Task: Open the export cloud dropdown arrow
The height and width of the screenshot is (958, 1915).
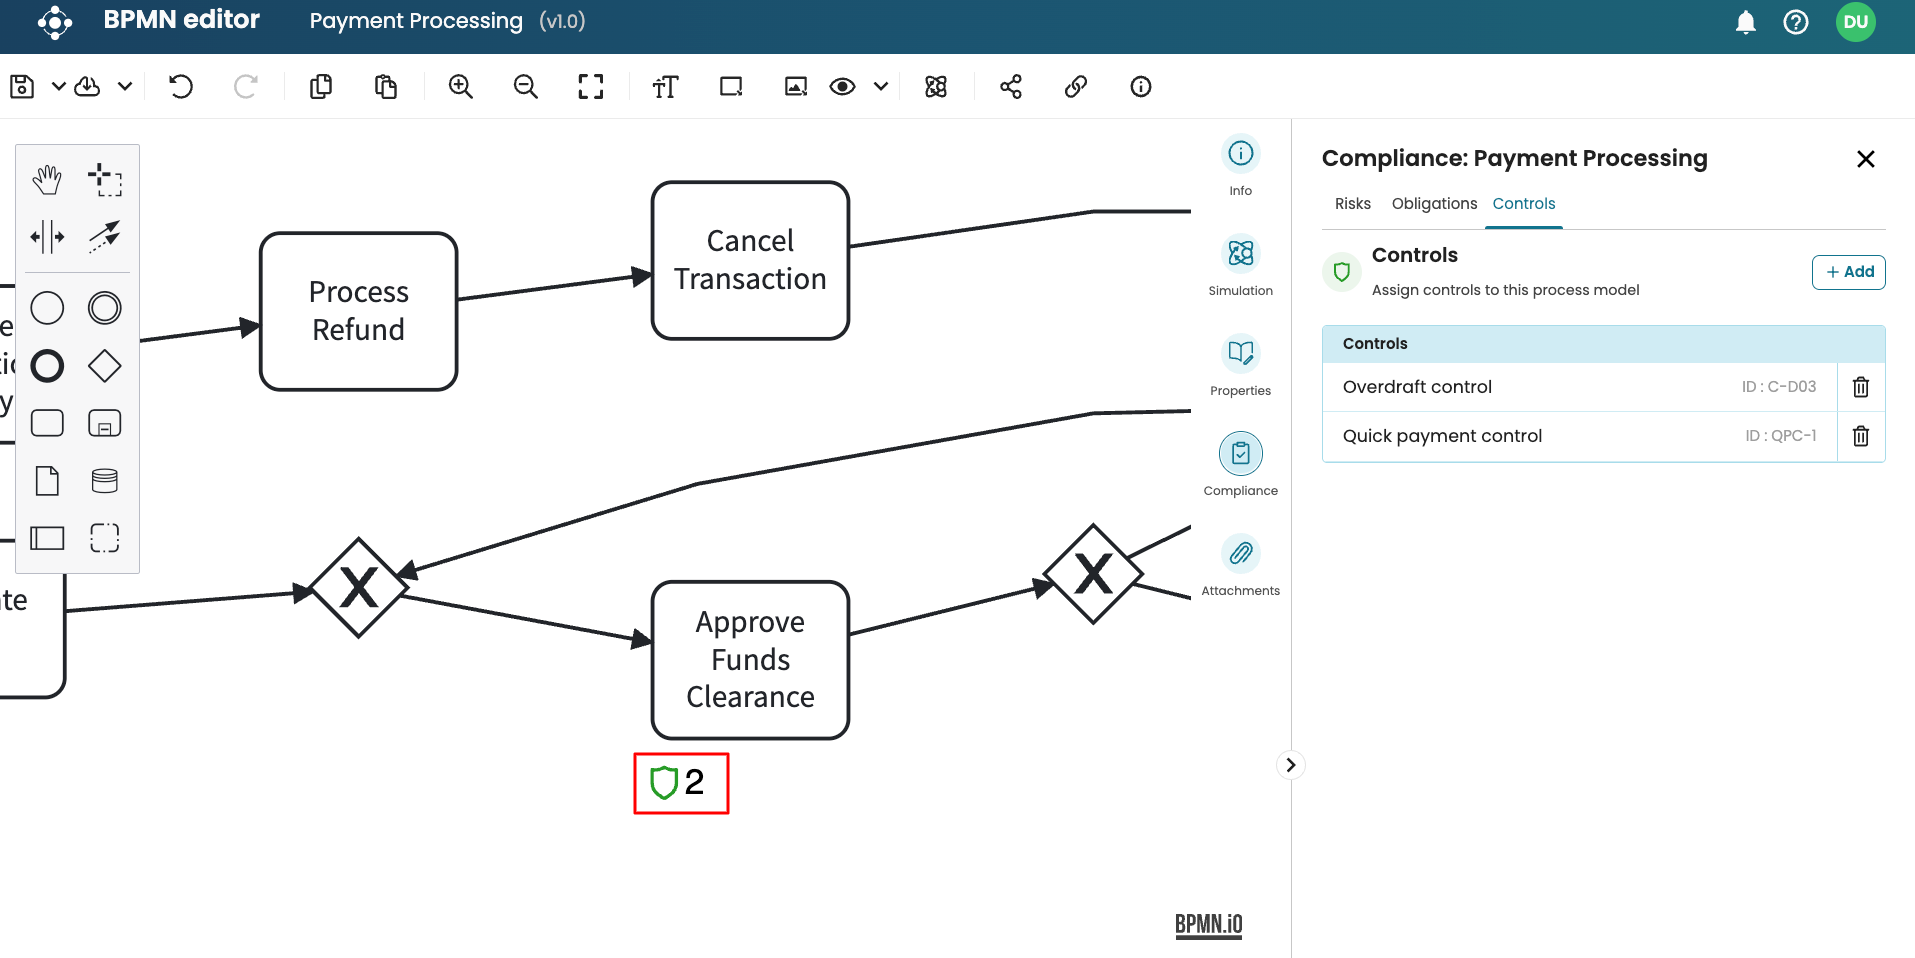Action: [x=125, y=87]
